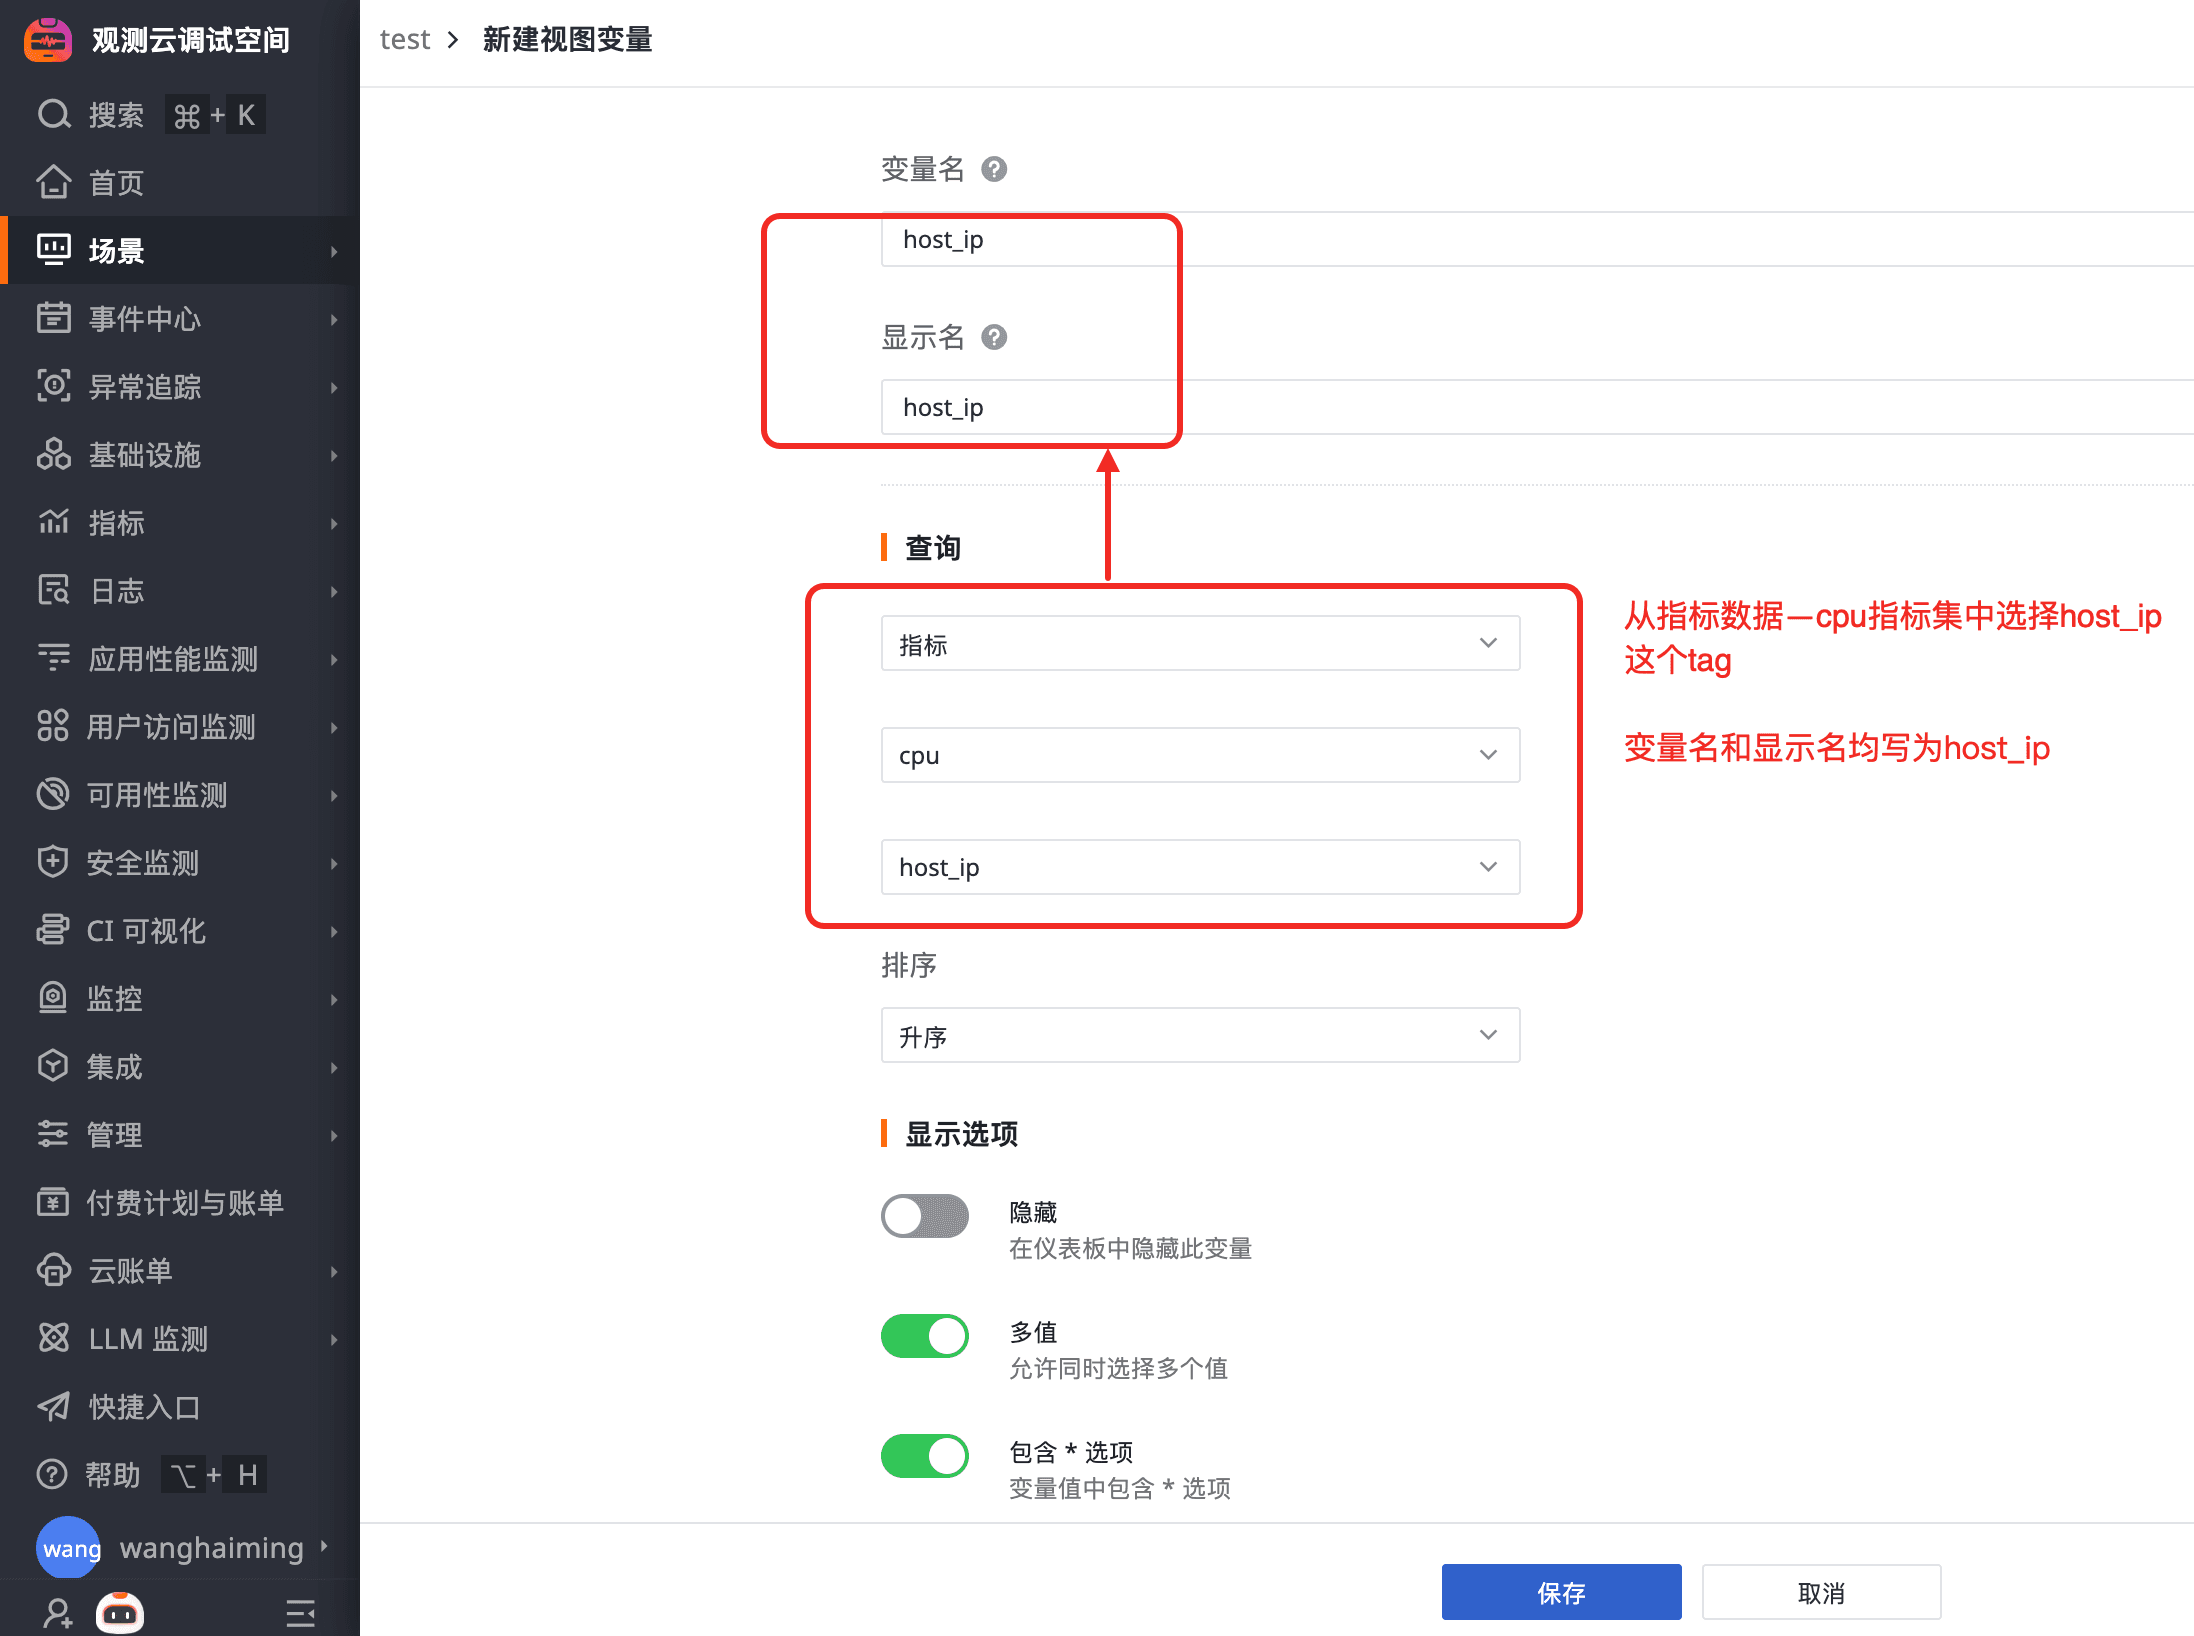Click the 保存 button
The width and height of the screenshot is (2194, 1636).
click(x=1560, y=1592)
